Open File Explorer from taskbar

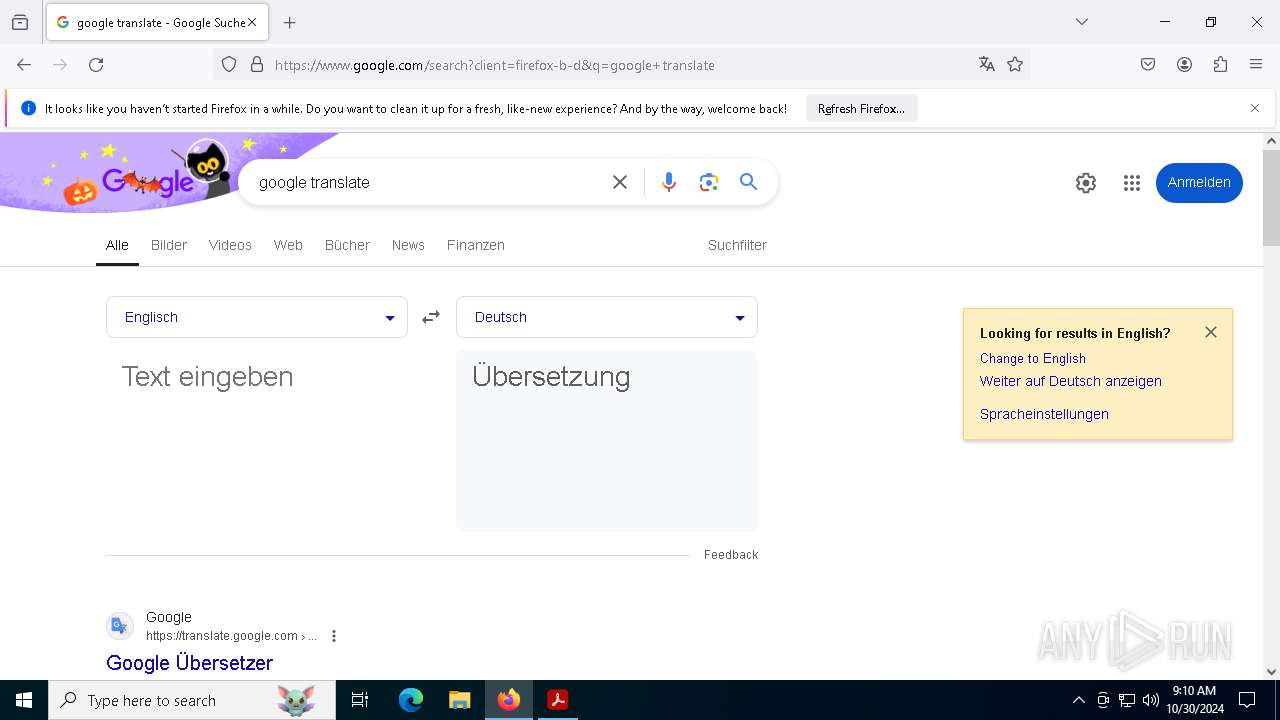pyautogui.click(x=459, y=700)
